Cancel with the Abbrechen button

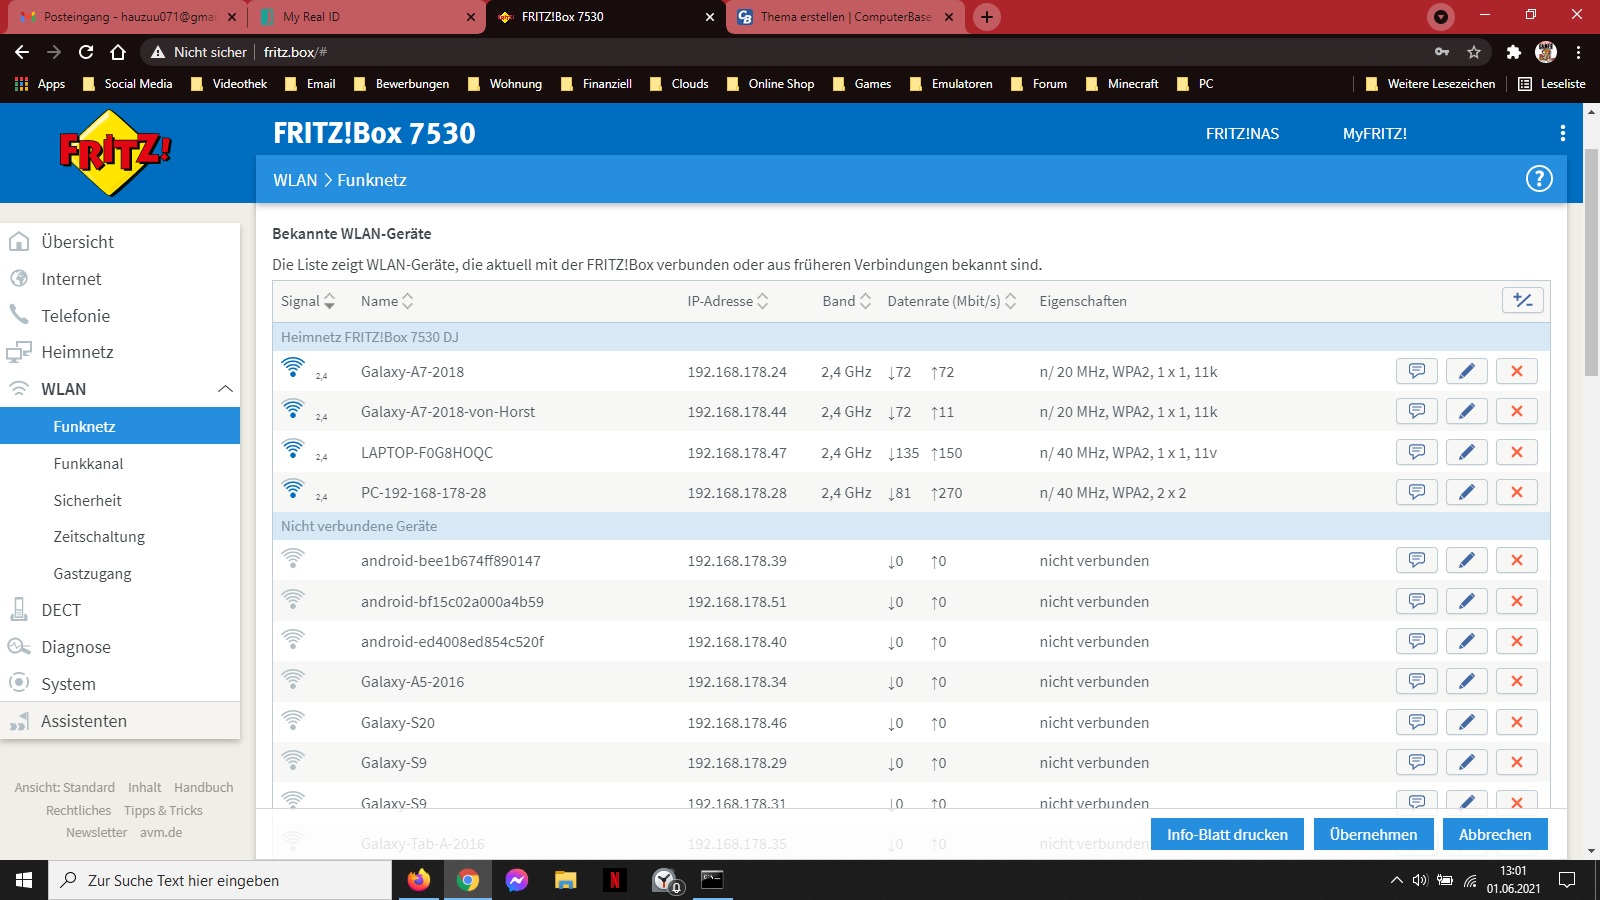1495,834
